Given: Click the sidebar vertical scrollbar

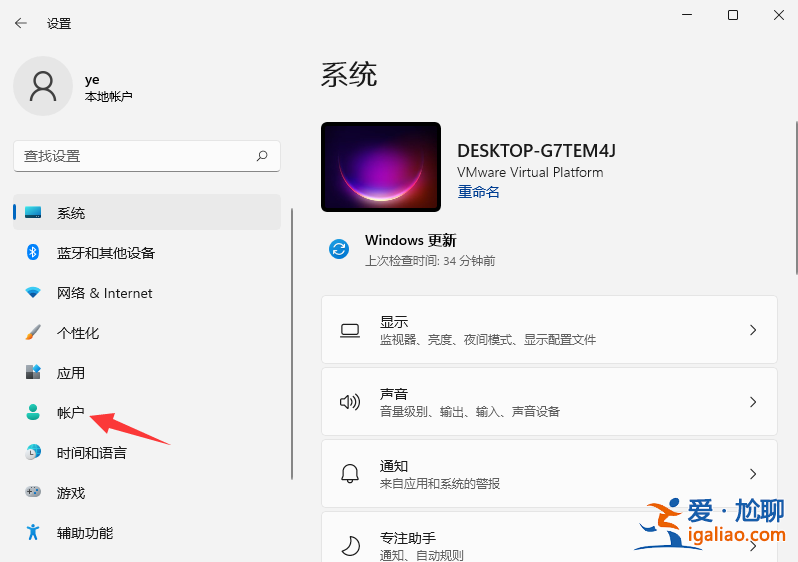Looking at the screenshot, I should pos(292,344).
